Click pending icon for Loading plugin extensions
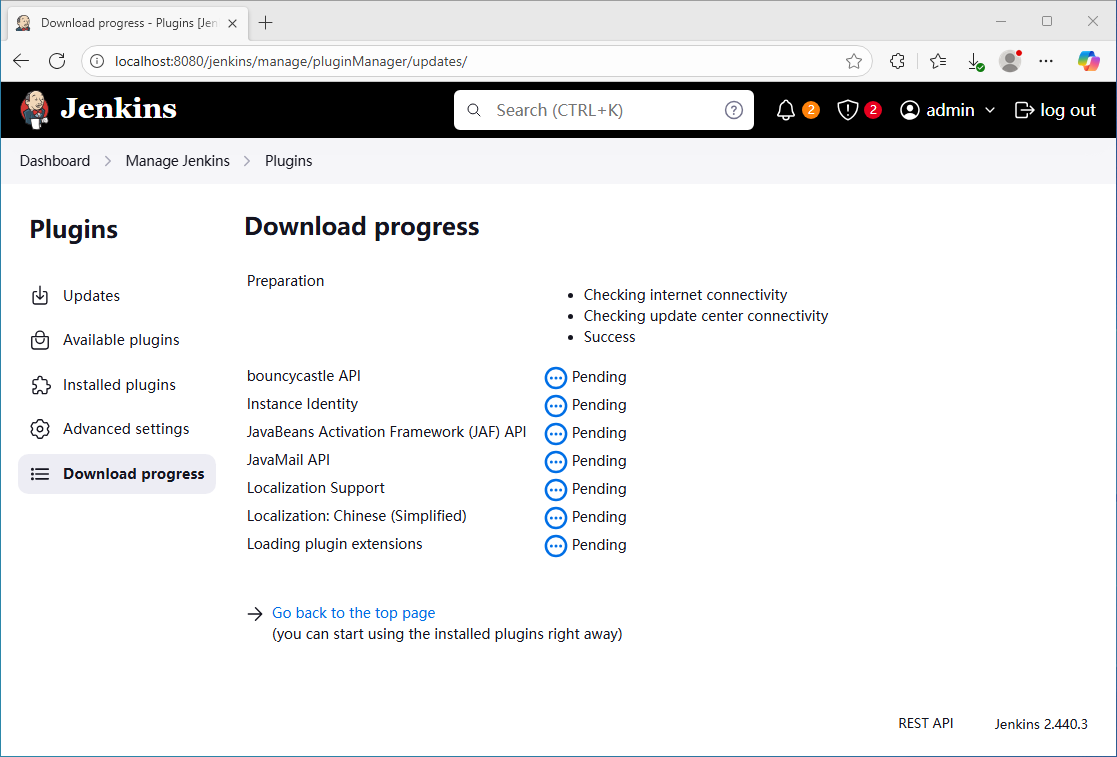 click(x=556, y=545)
